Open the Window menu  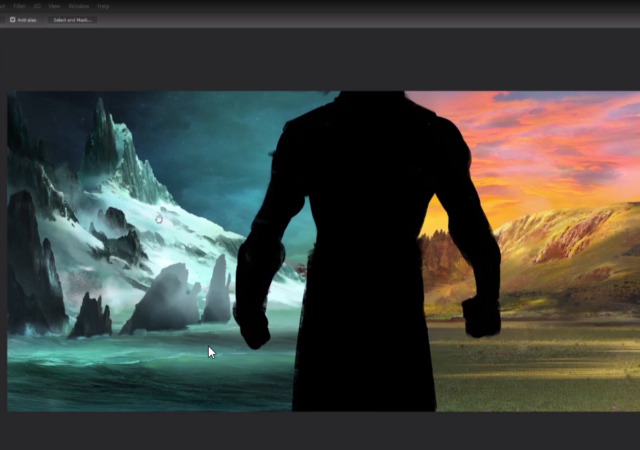[78, 6]
